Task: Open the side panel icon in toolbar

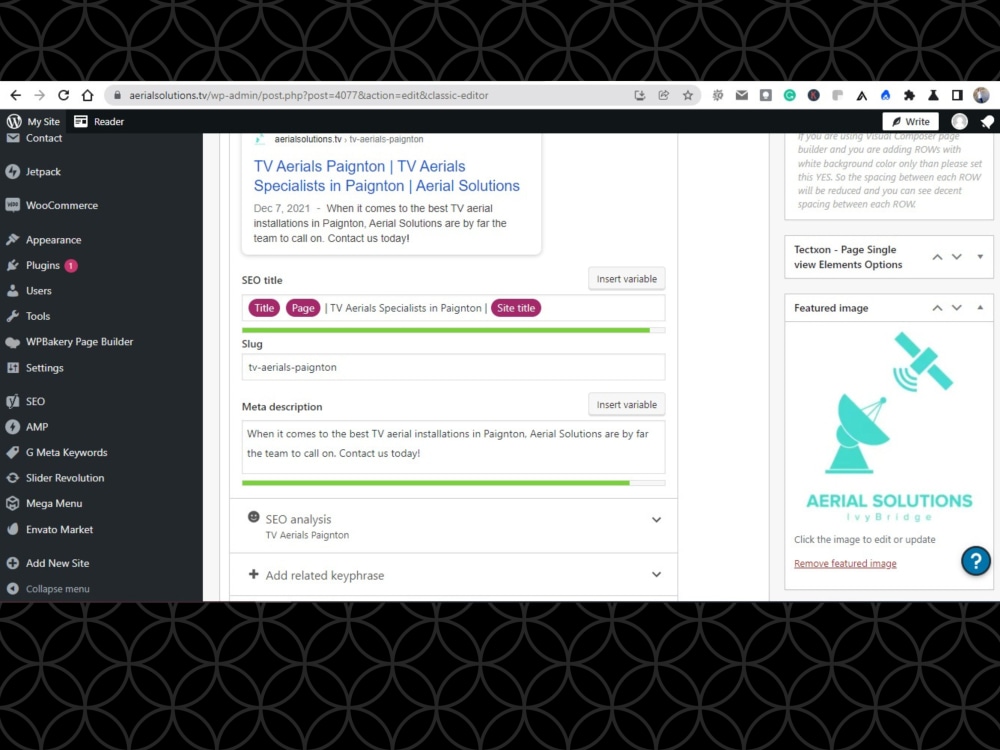Action: point(957,95)
